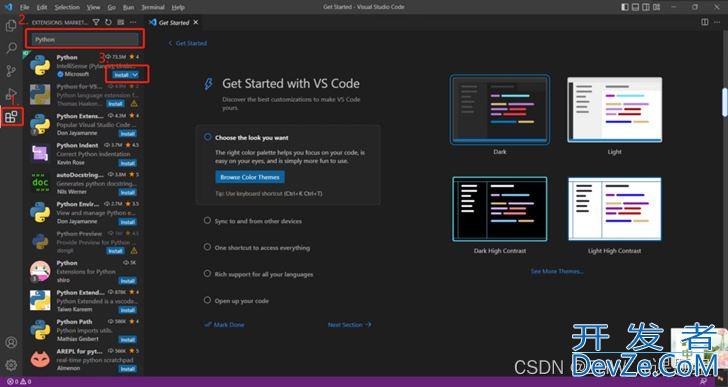Refresh the extensions list

click(x=108, y=22)
